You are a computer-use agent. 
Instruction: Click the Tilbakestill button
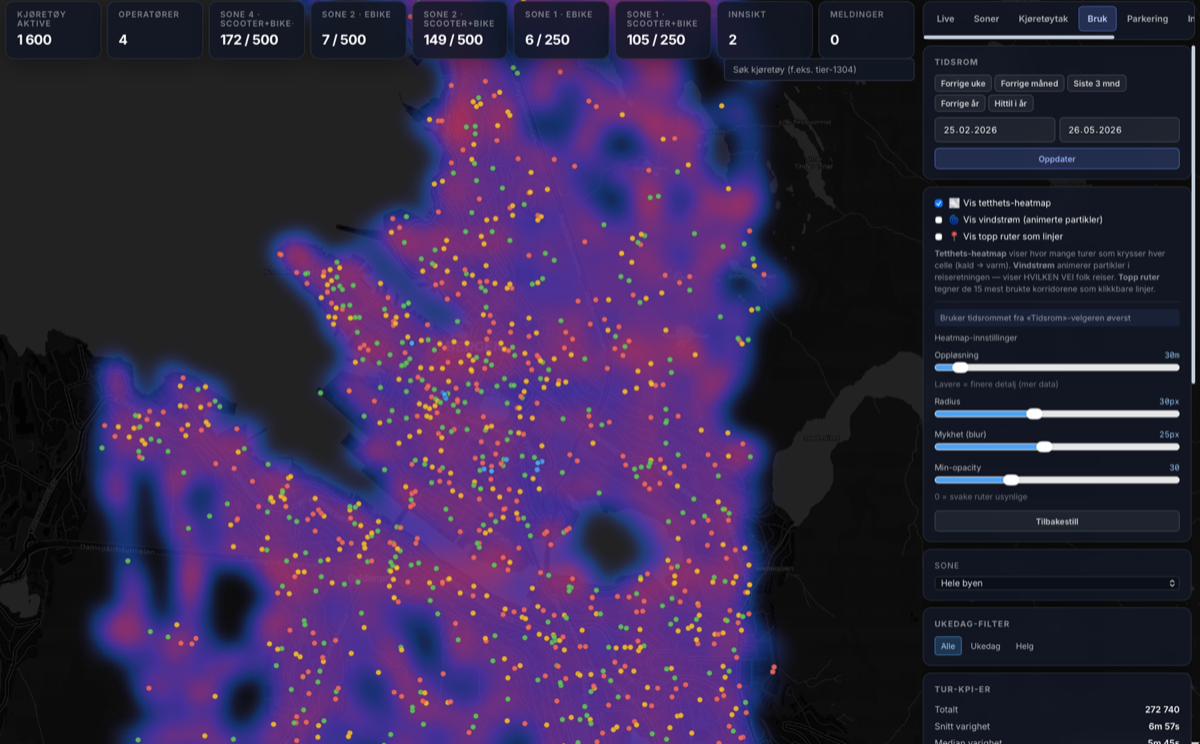(x=1057, y=521)
